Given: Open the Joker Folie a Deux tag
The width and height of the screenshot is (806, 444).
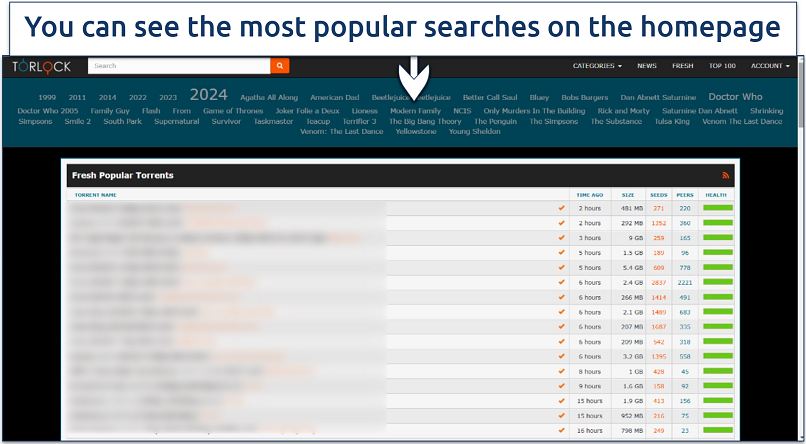Looking at the screenshot, I should 307,110.
